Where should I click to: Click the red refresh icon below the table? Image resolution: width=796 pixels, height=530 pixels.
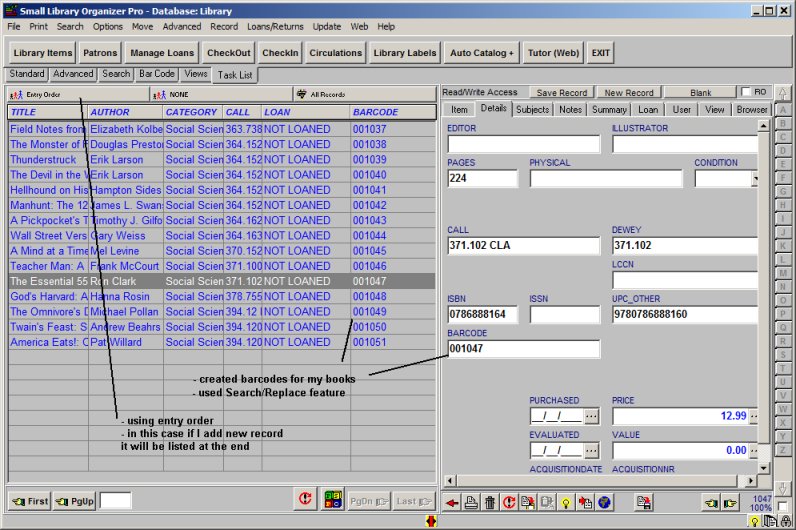pyautogui.click(x=305, y=499)
